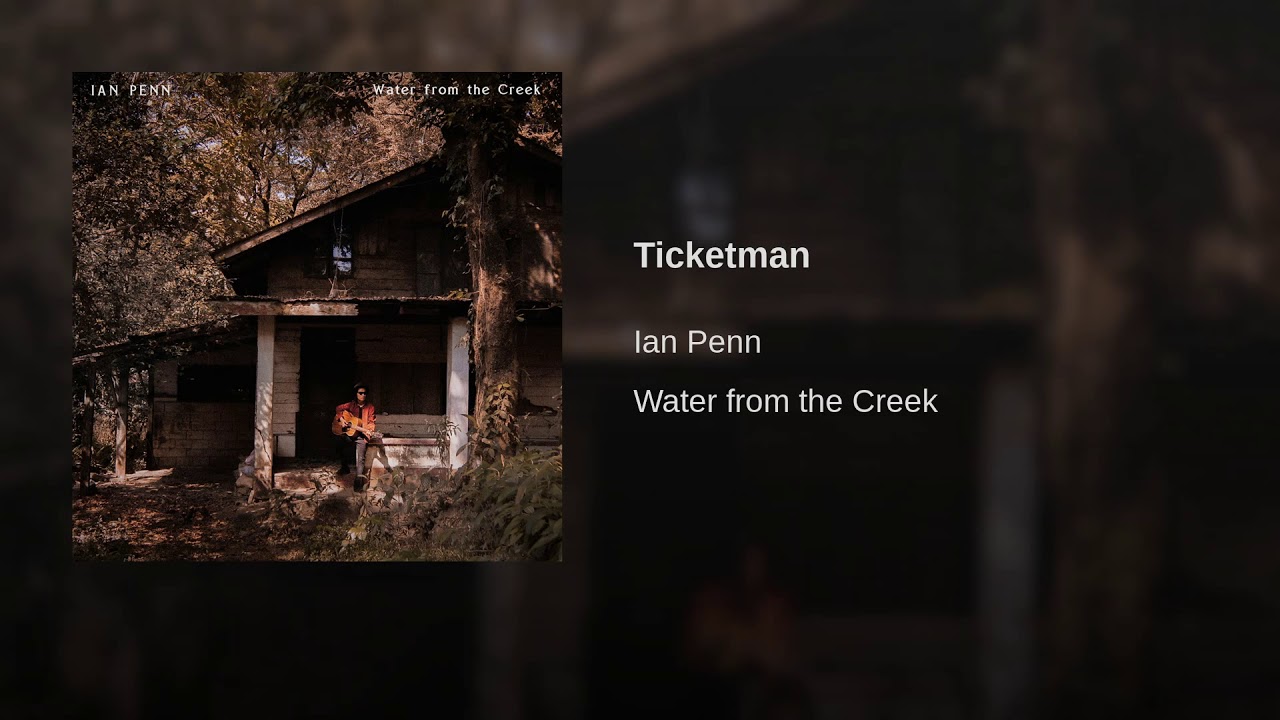Click the Ticketman song title
The image size is (1280, 720).
[x=721, y=255]
